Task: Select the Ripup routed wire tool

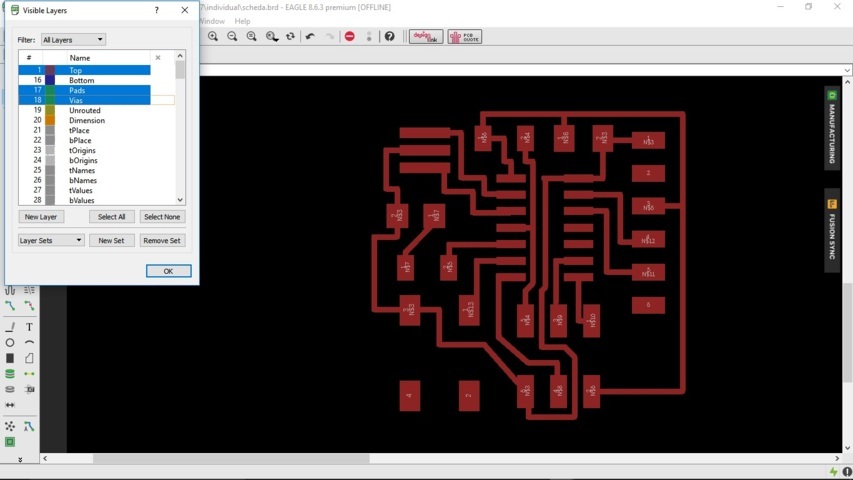Action: tap(29, 306)
